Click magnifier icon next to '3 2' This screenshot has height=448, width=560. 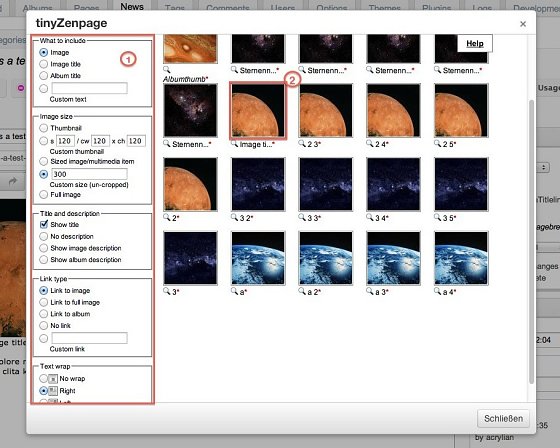click(x=235, y=217)
